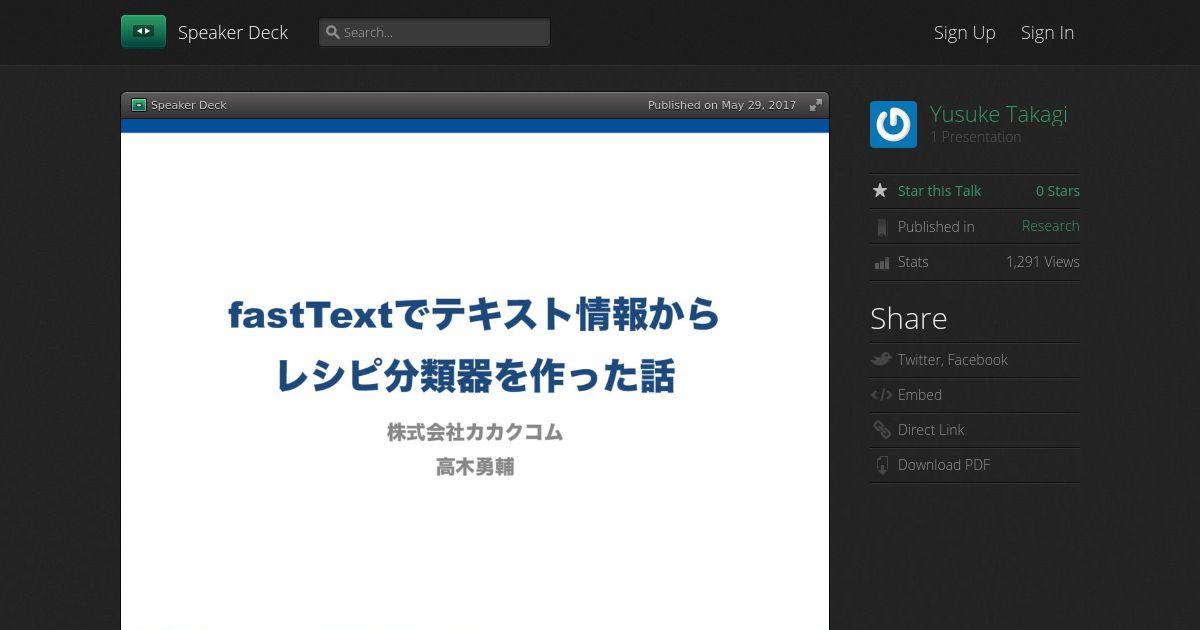1200x630 pixels.
Task: Click Speaker Deck label in player header
Action: pos(189,105)
